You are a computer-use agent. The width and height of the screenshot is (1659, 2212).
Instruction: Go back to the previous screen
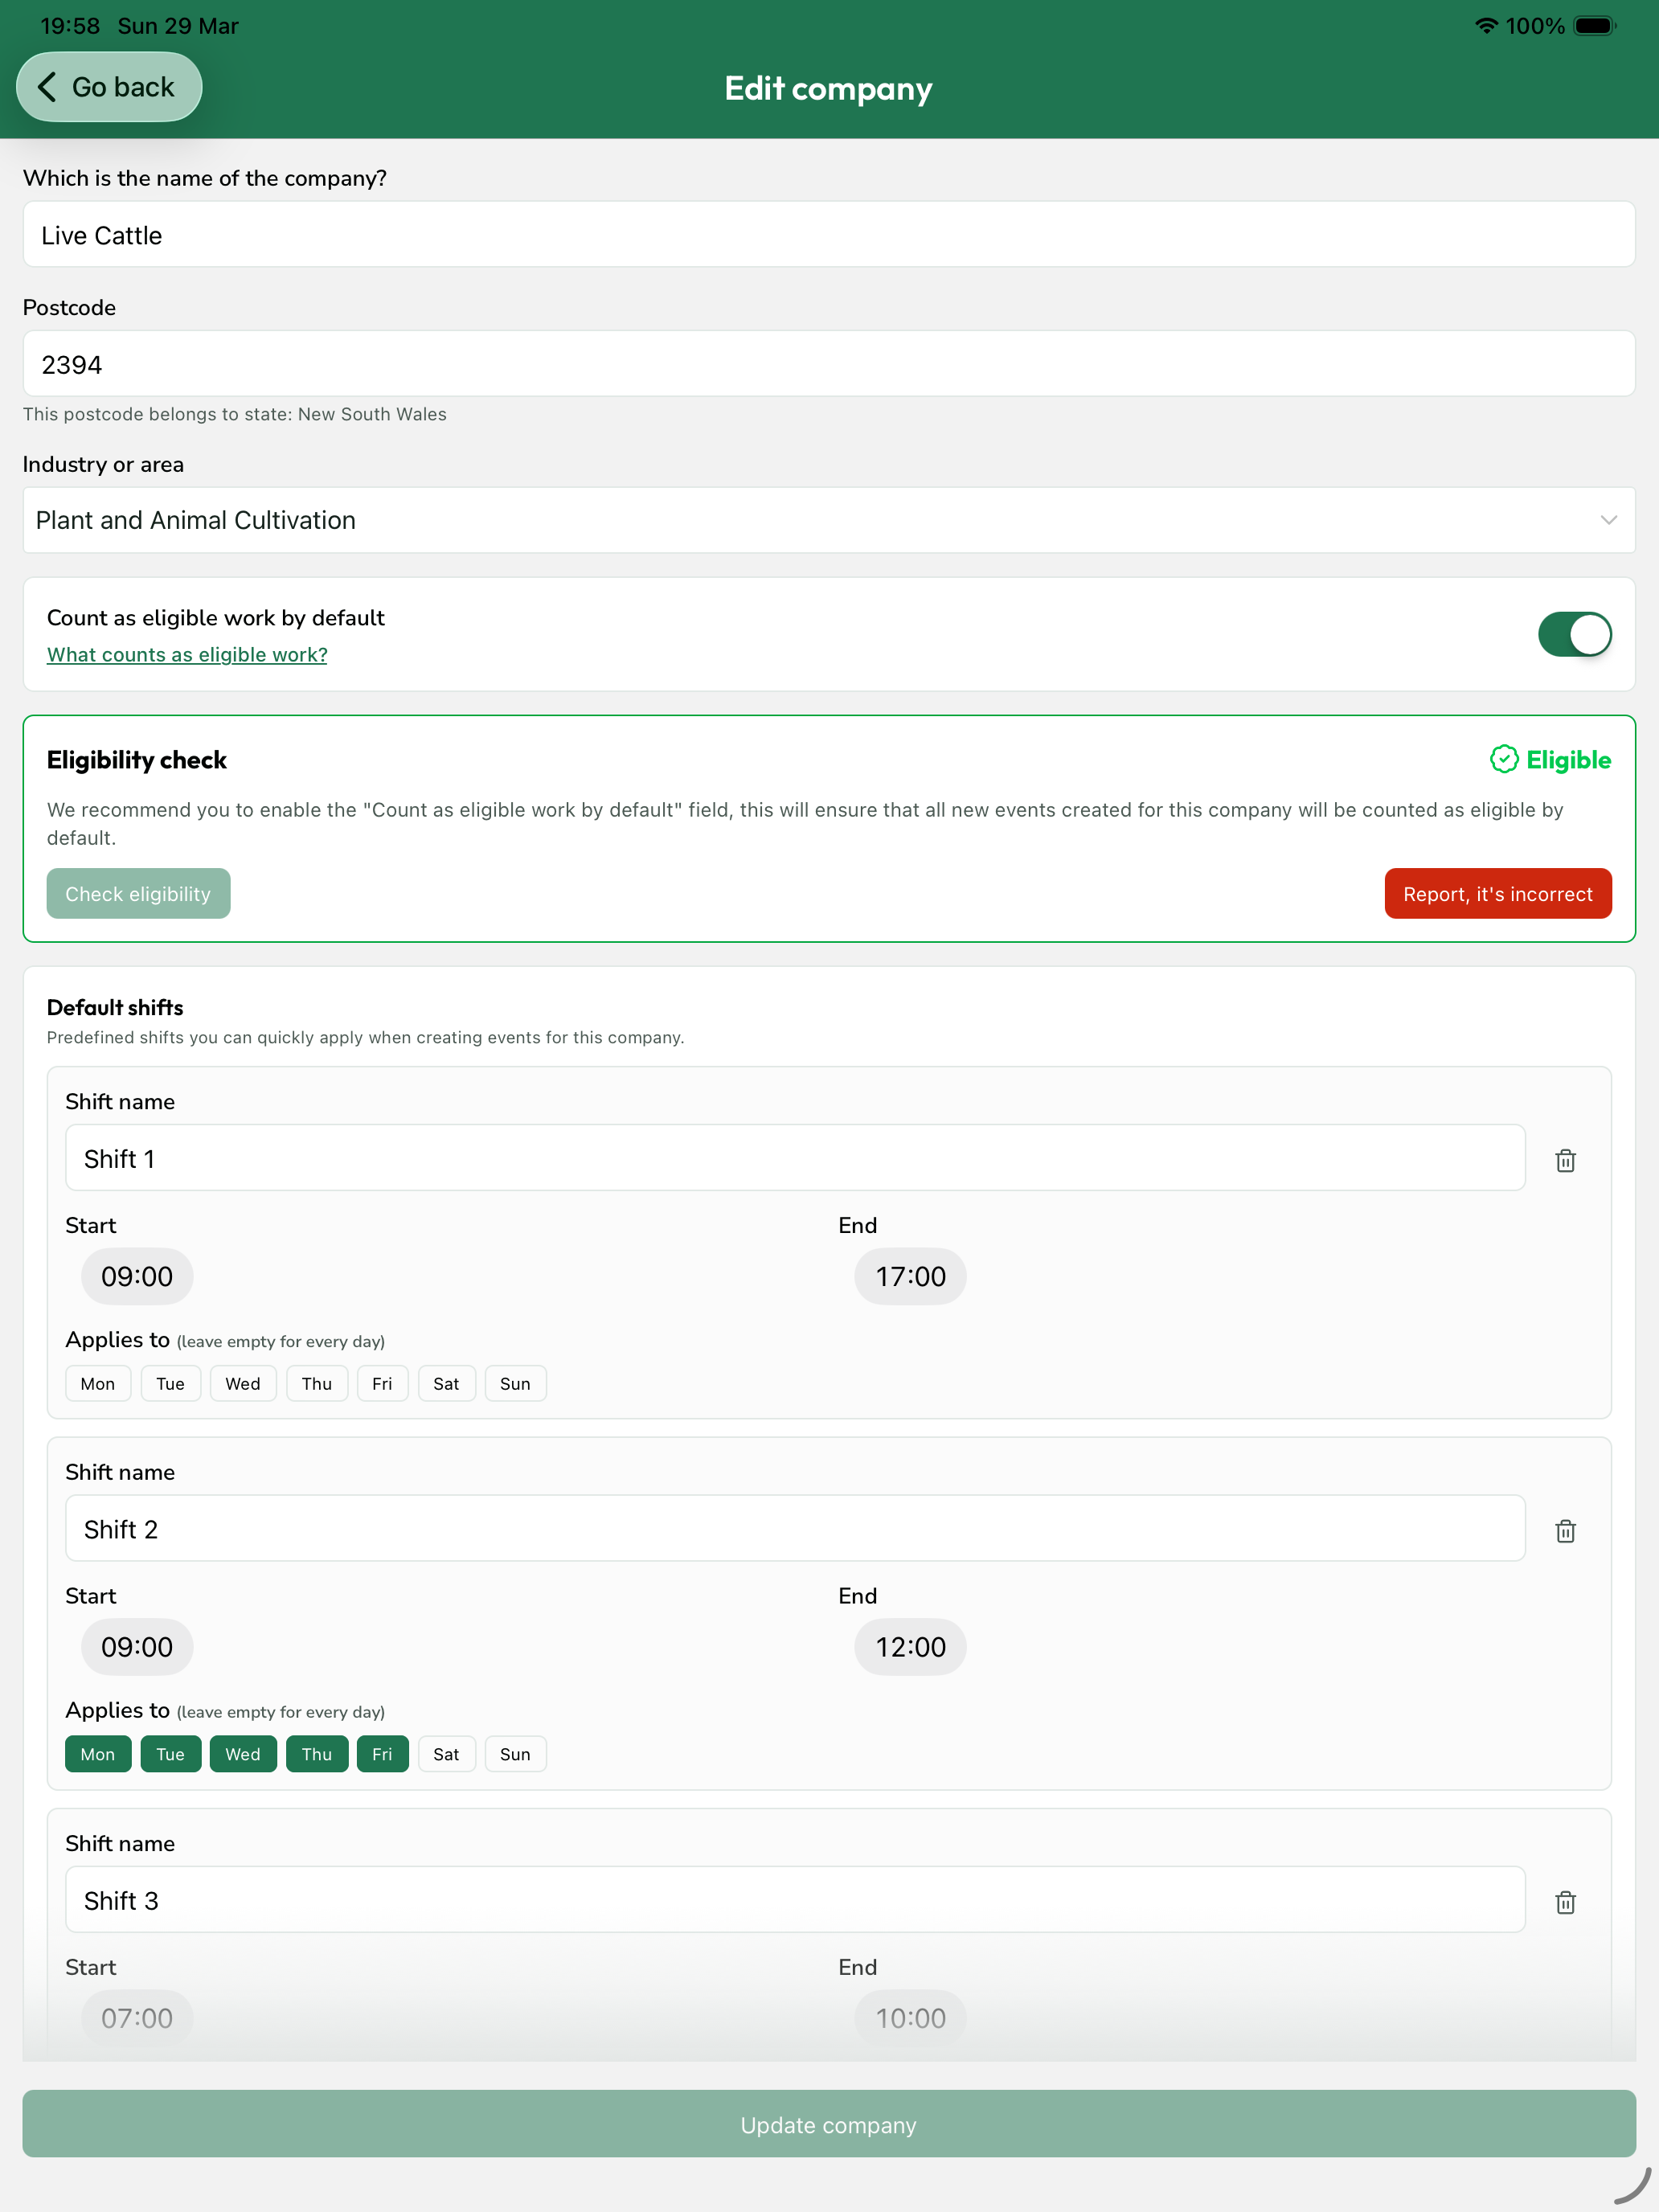109,87
